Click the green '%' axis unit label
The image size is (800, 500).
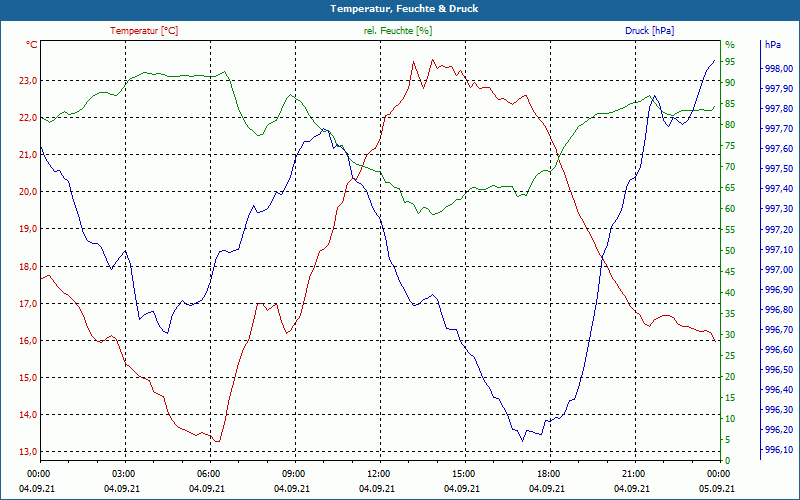tap(730, 45)
